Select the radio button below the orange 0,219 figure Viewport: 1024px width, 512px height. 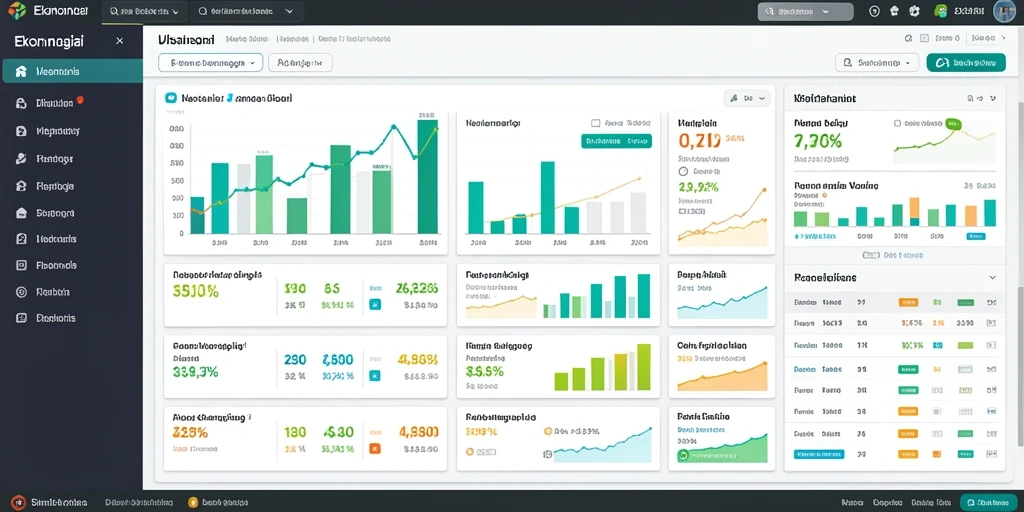(684, 172)
